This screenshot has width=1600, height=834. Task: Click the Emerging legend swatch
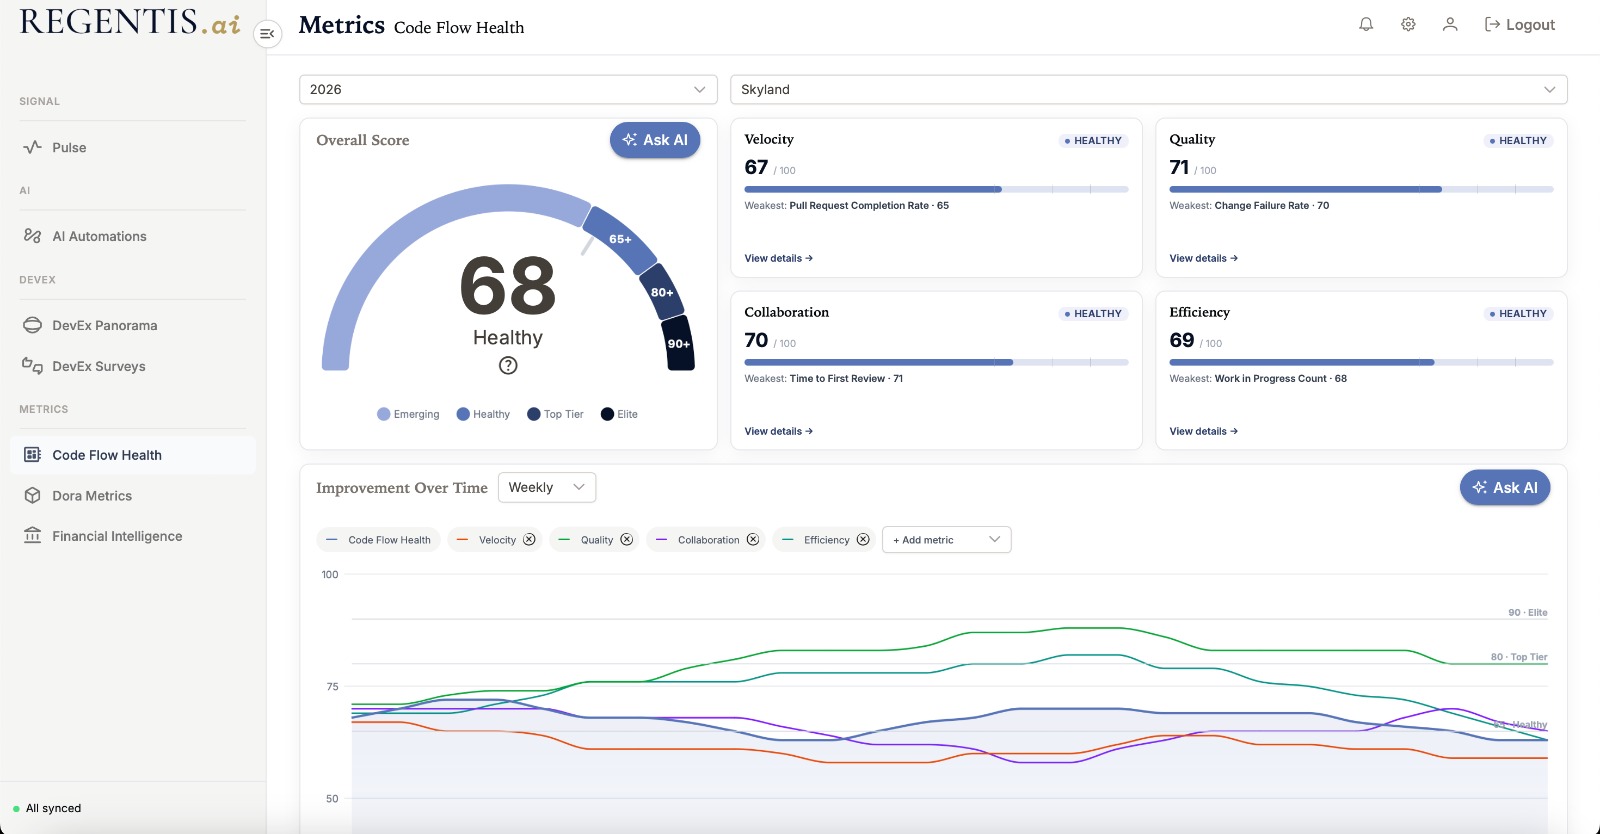coord(384,414)
